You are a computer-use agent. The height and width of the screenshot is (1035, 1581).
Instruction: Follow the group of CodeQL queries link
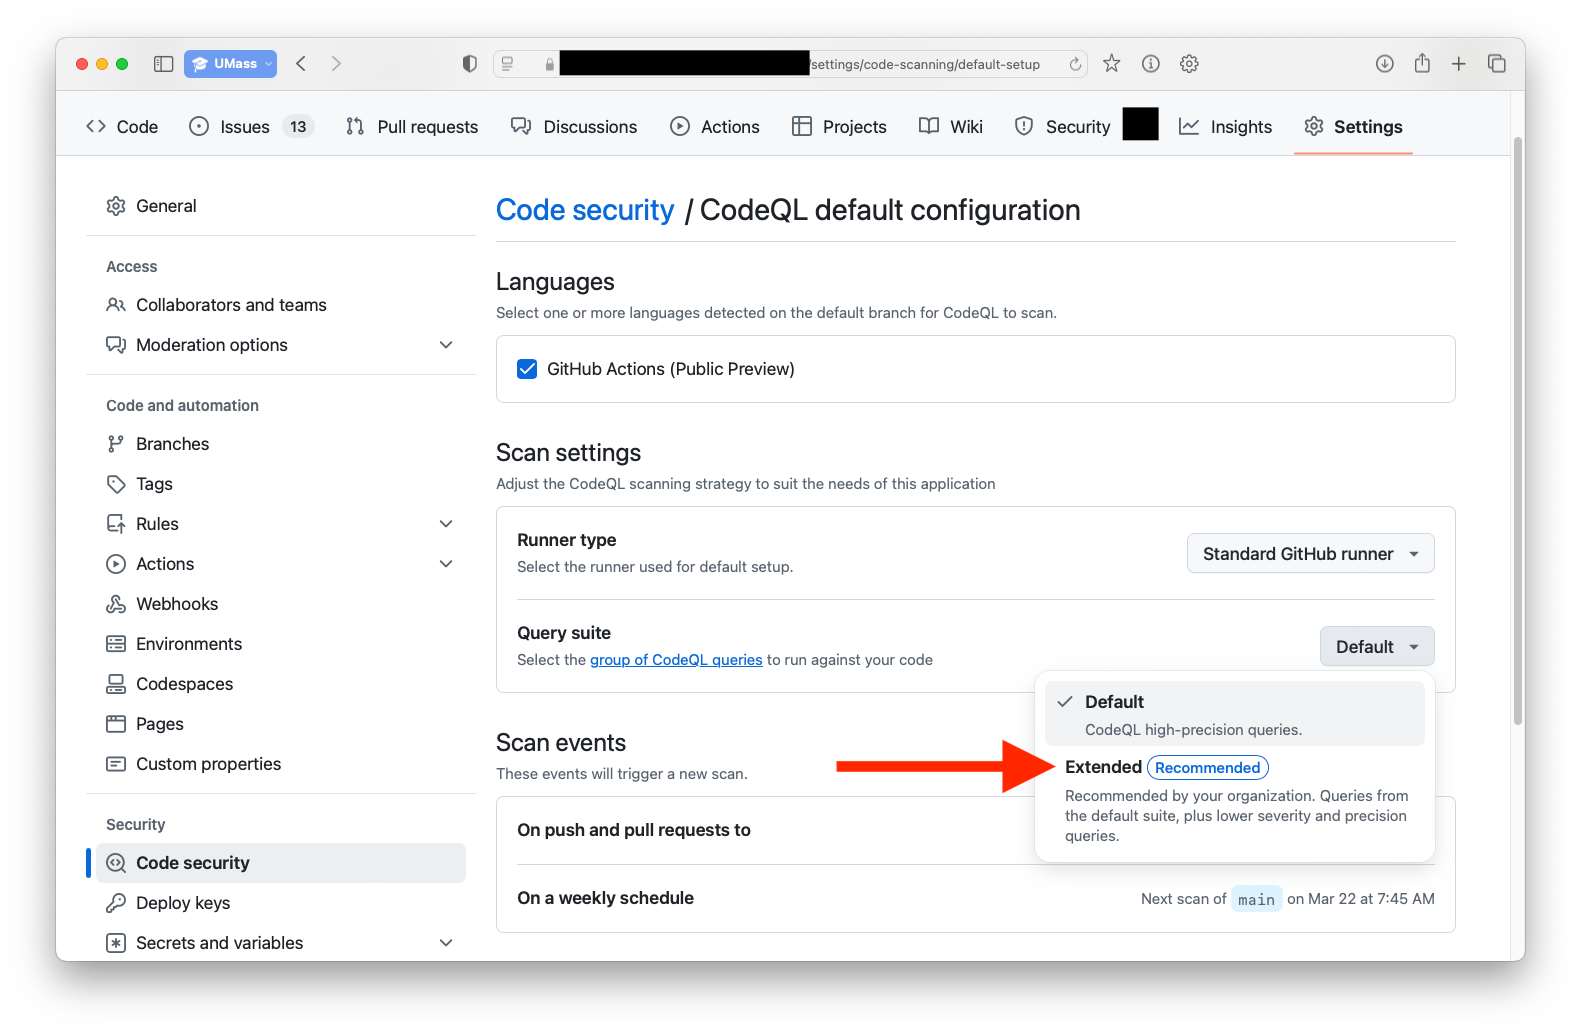click(676, 660)
